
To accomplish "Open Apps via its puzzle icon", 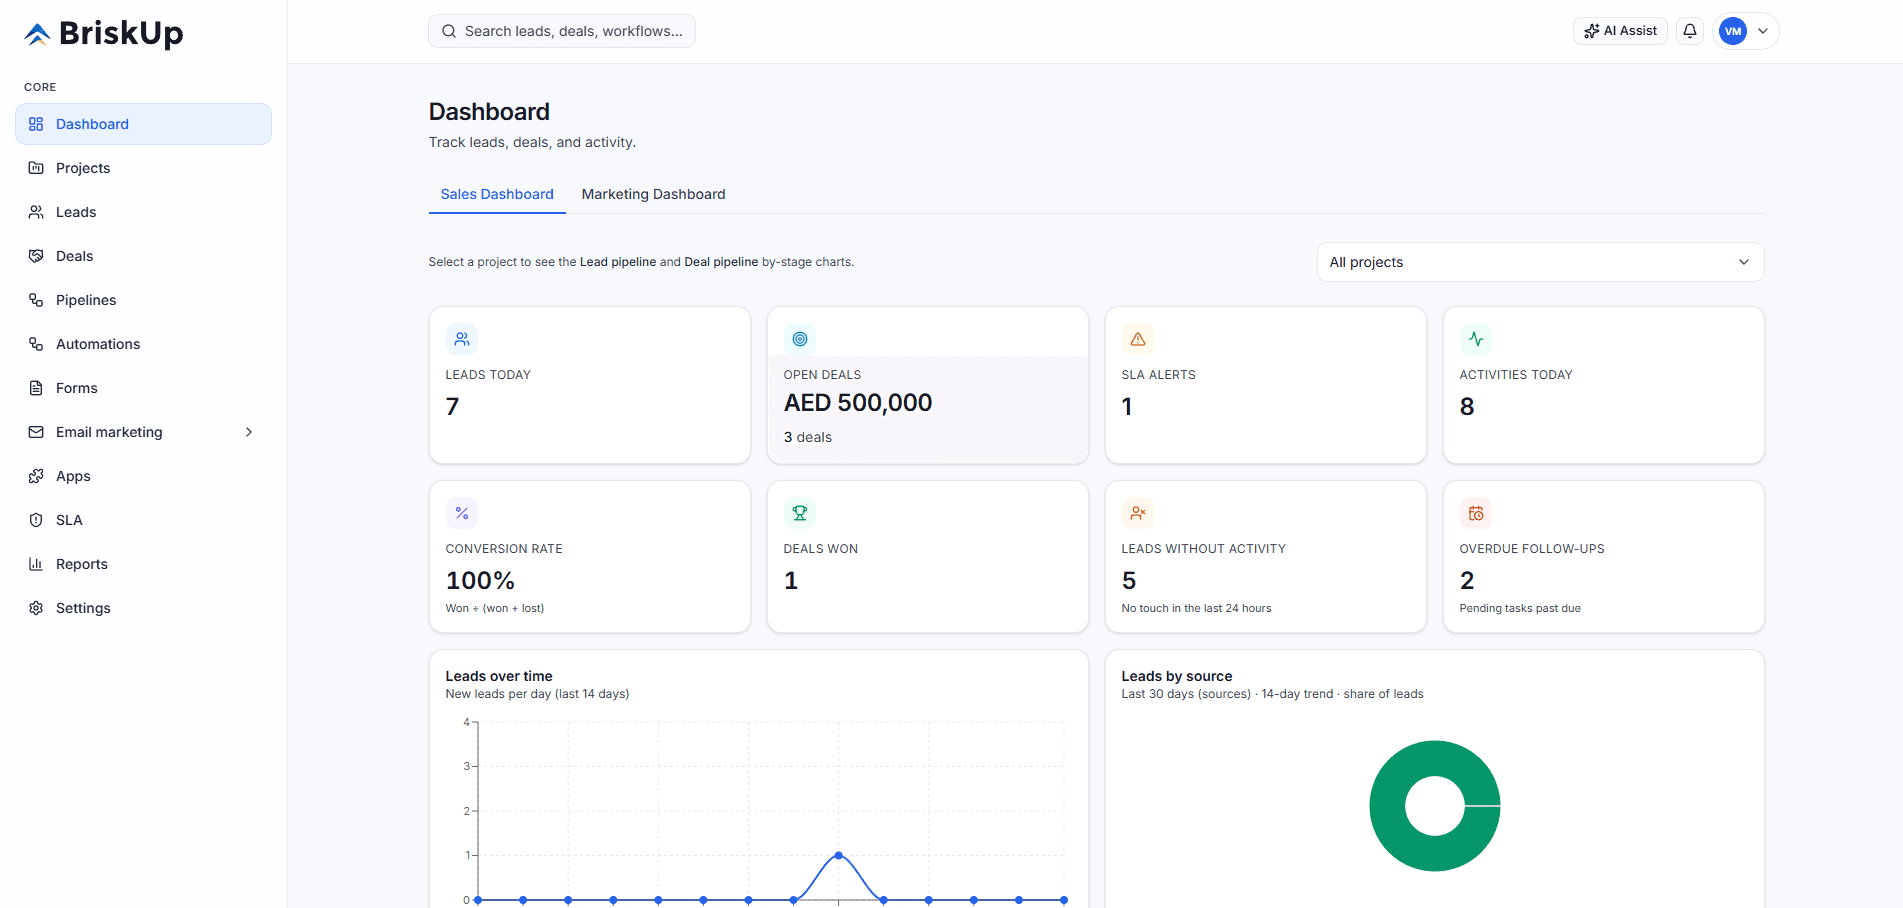I will 36,476.
